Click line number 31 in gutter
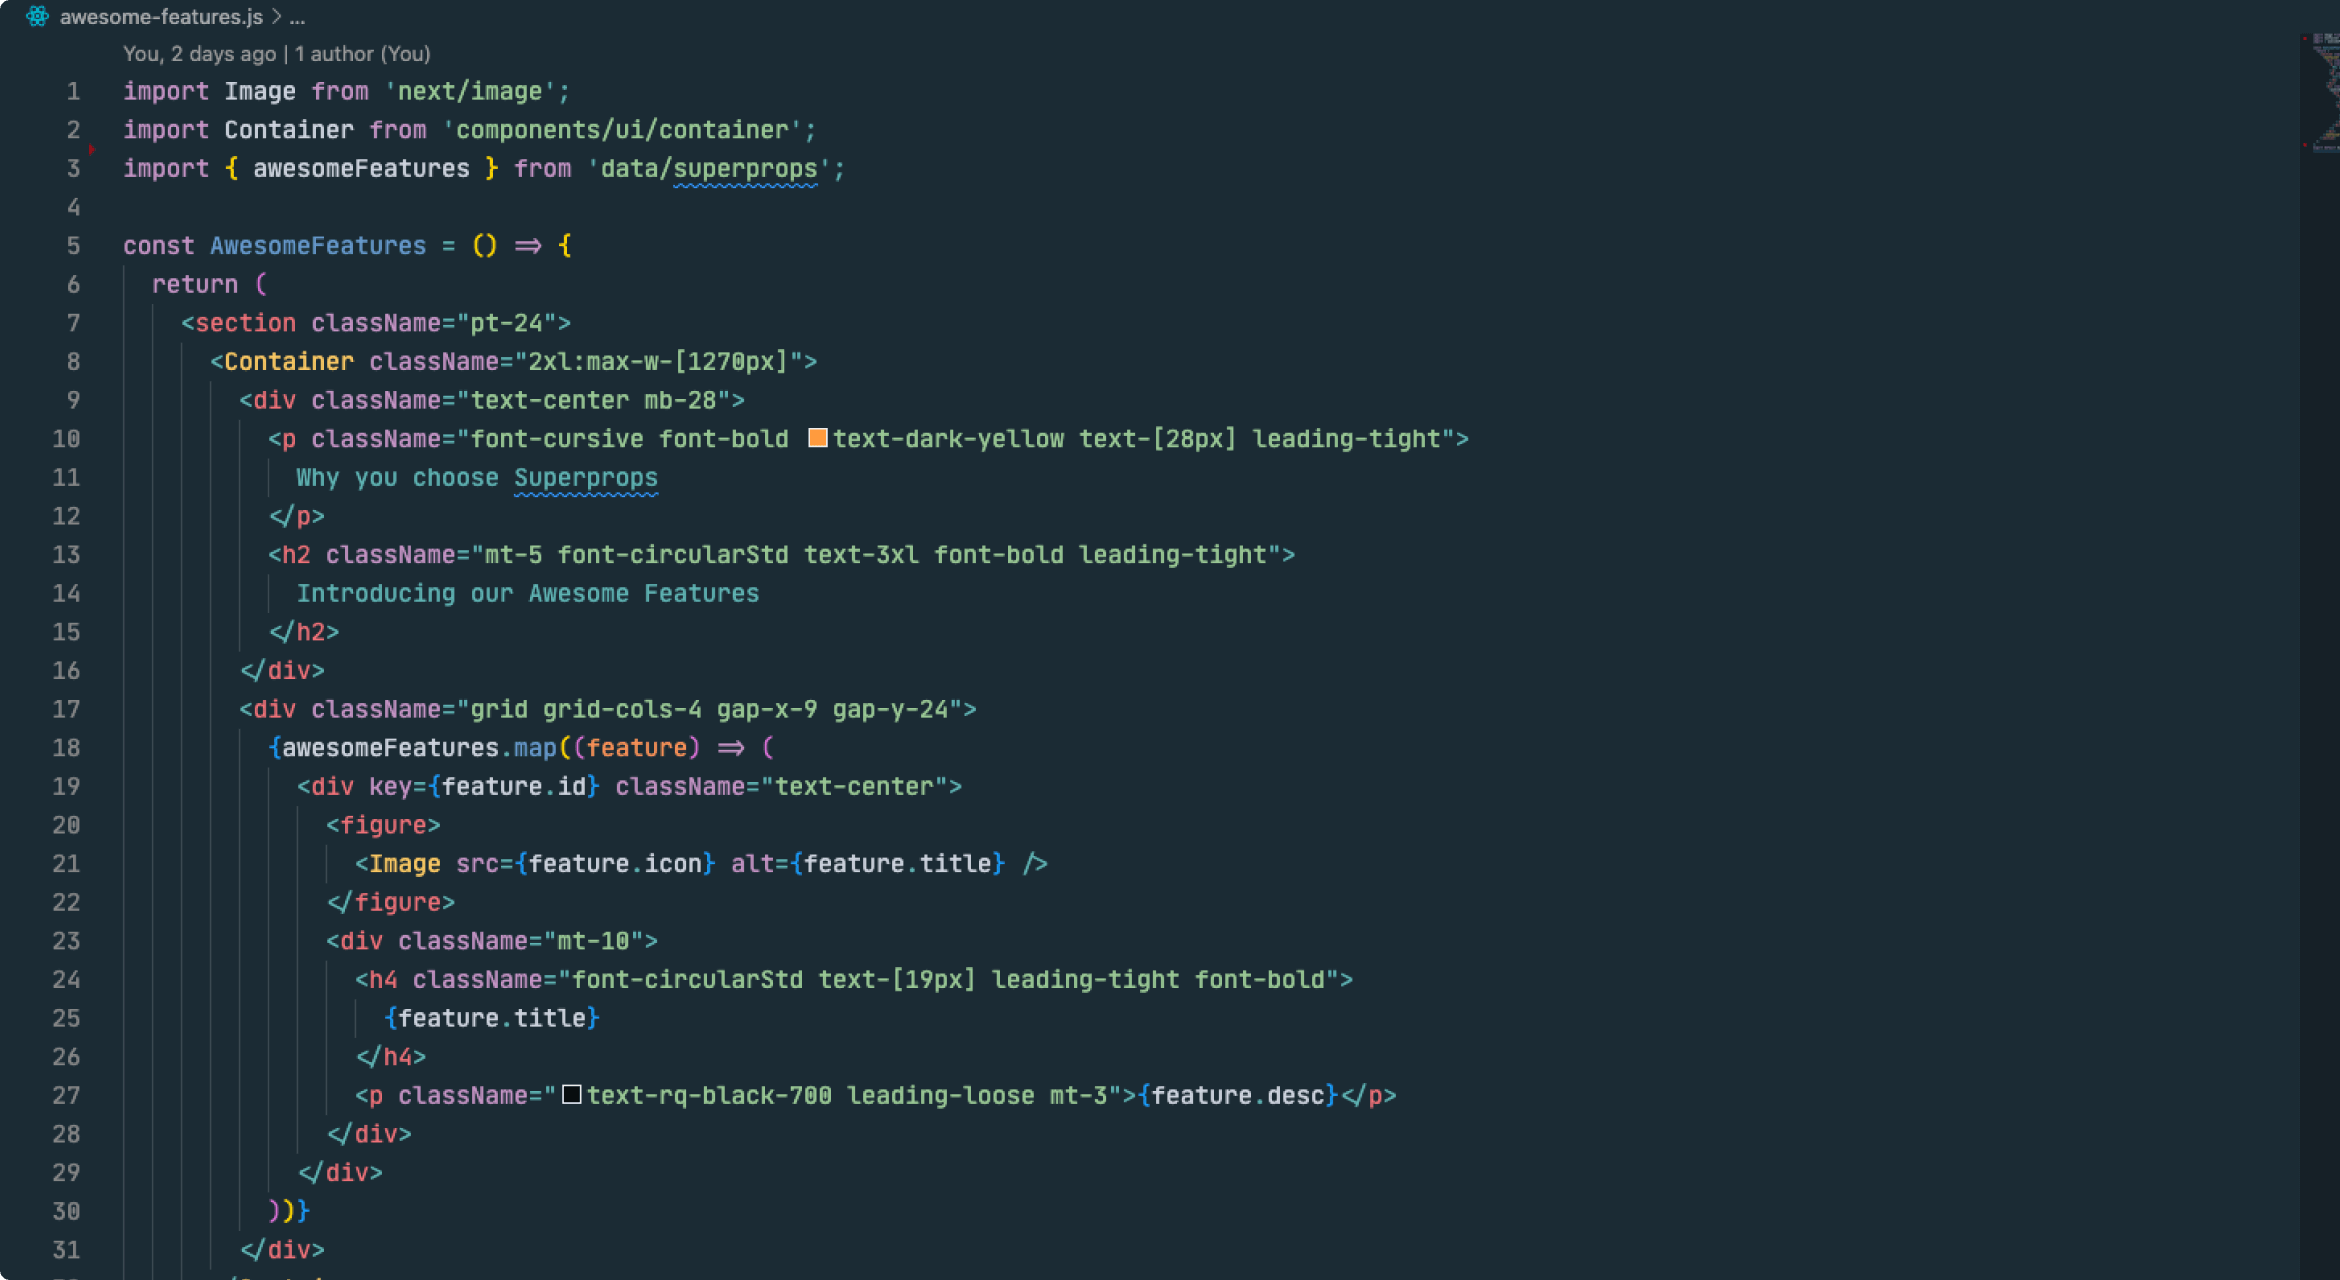This screenshot has width=2340, height=1280. point(66,1250)
